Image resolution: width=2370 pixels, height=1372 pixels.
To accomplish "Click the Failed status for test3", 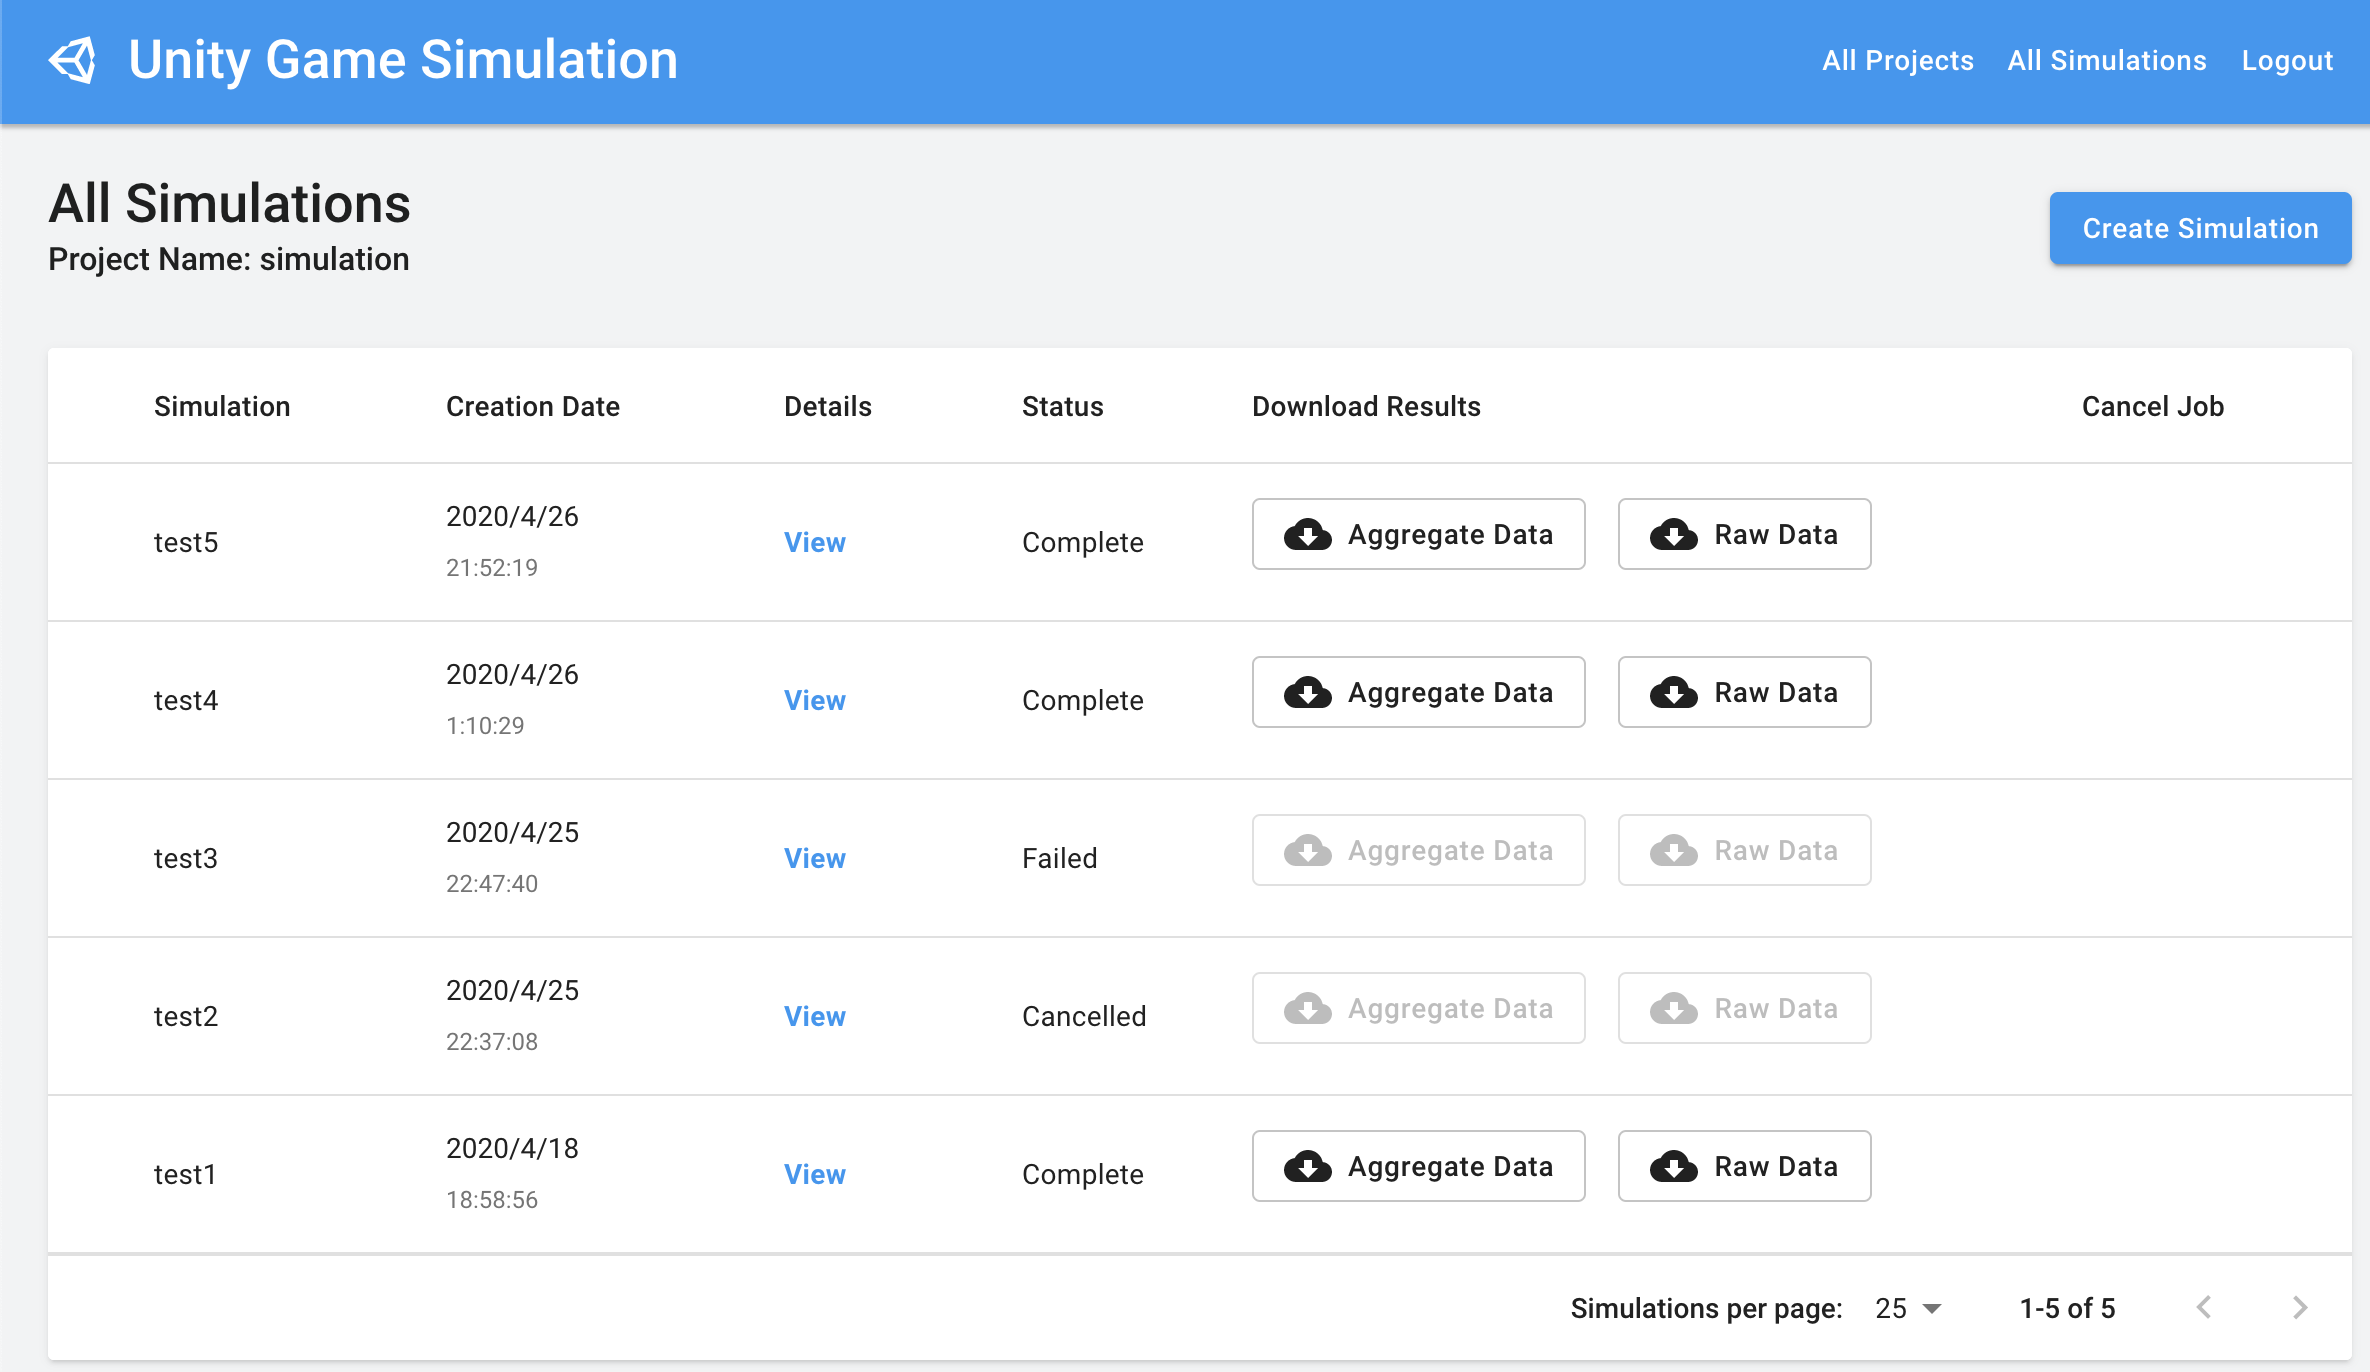I will click(1059, 858).
